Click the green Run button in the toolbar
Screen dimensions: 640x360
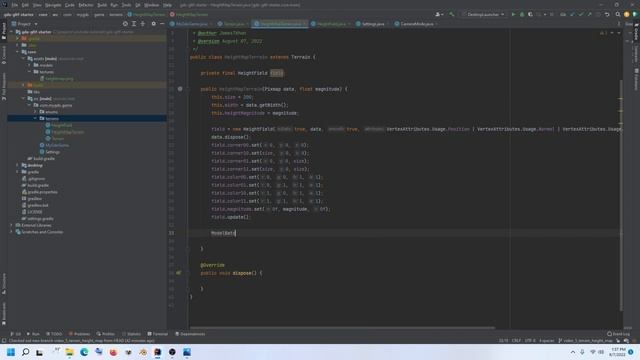[x=513, y=14]
